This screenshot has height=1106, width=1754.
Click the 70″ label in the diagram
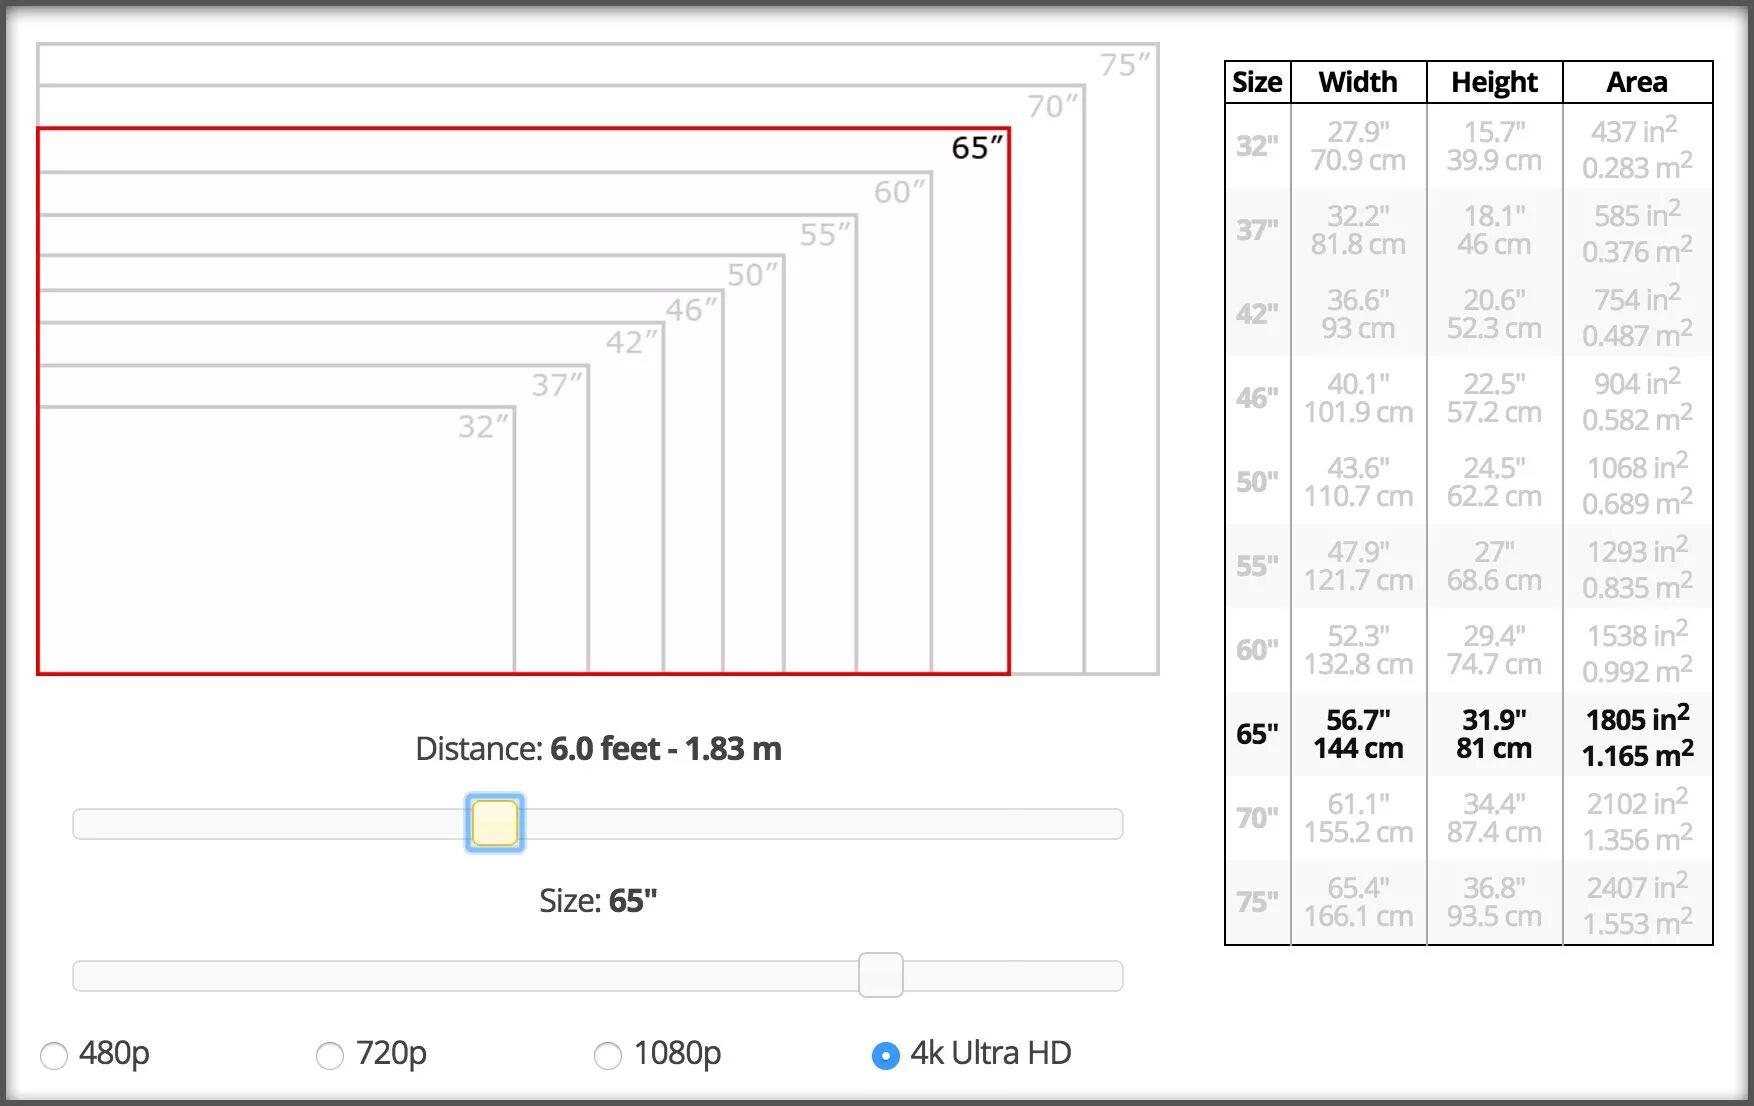click(x=1053, y=106)
